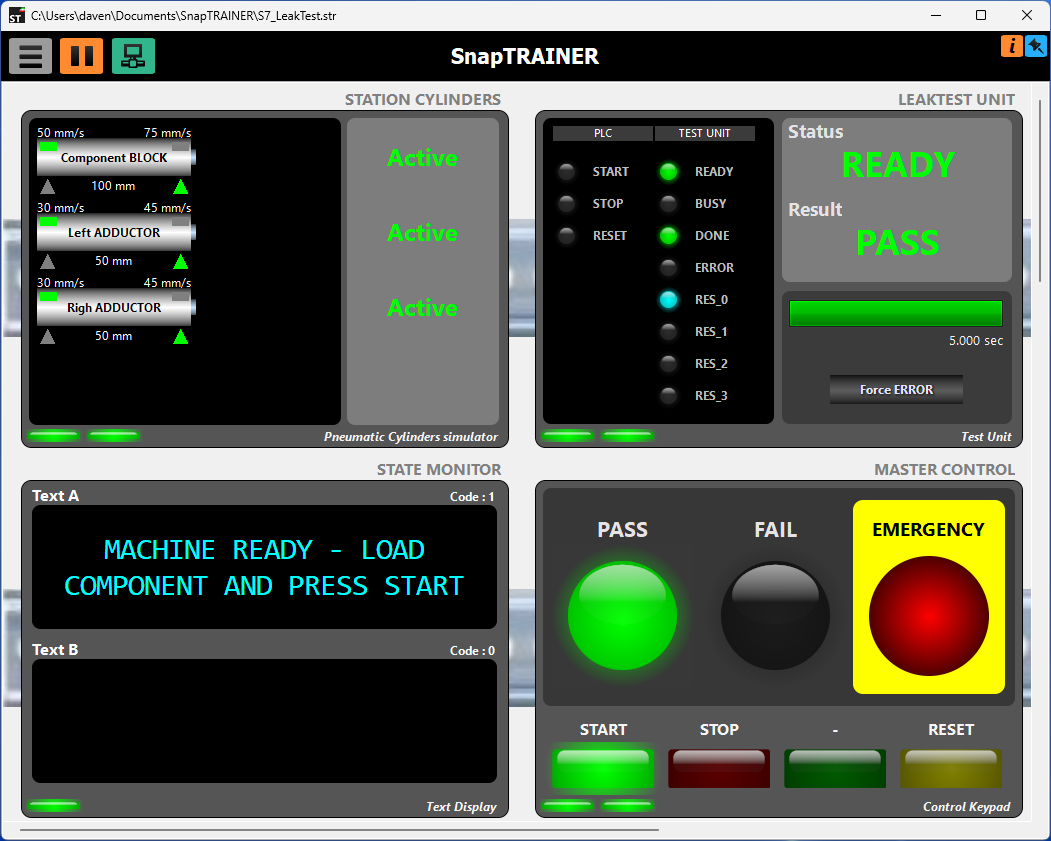Click the Text A display message

click(x=264, y=568)
